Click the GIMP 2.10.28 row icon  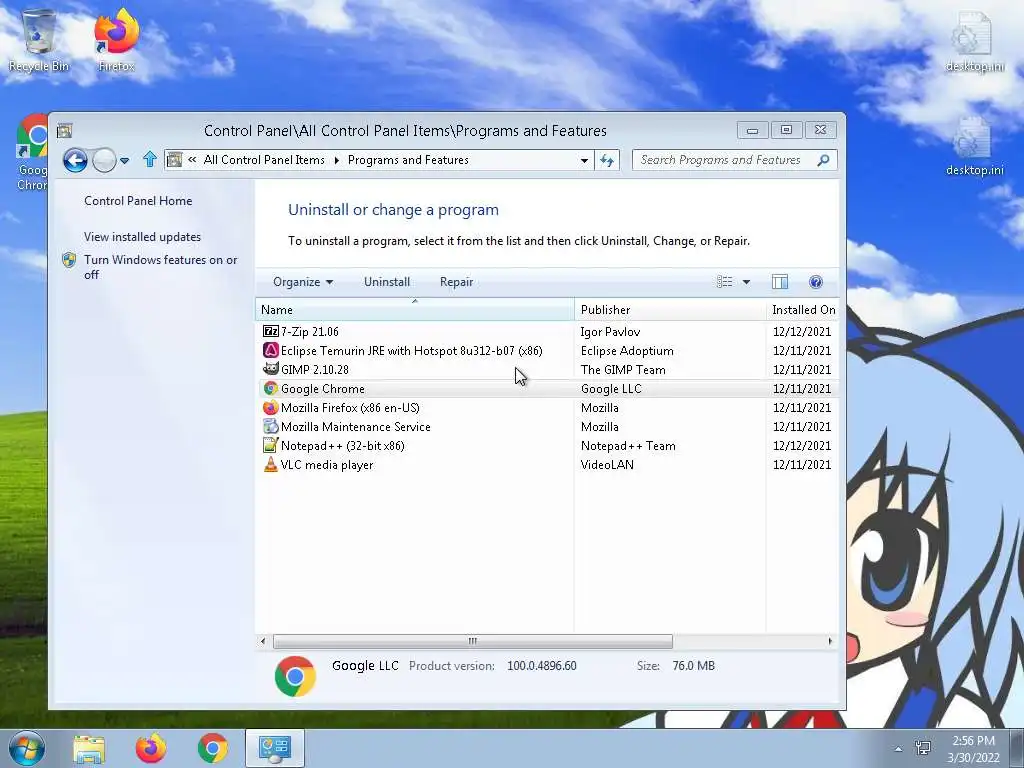pyautogui.click(x=270, y=369)
